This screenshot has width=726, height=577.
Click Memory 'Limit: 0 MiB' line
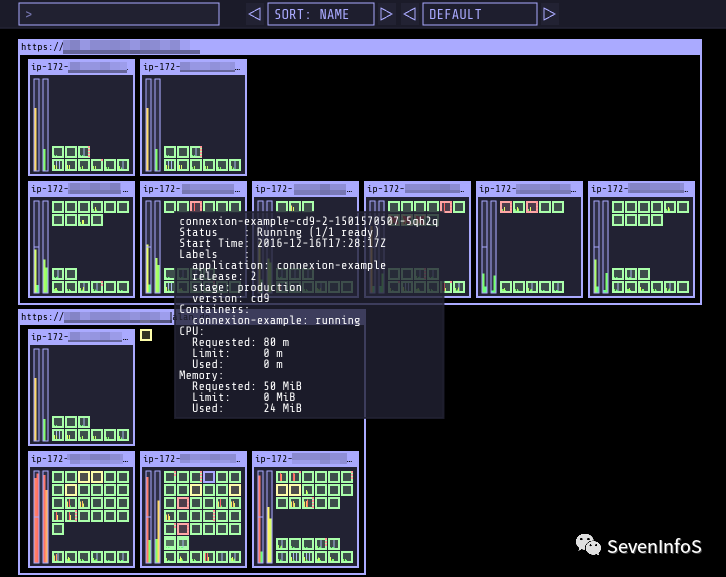click(244, 397)
